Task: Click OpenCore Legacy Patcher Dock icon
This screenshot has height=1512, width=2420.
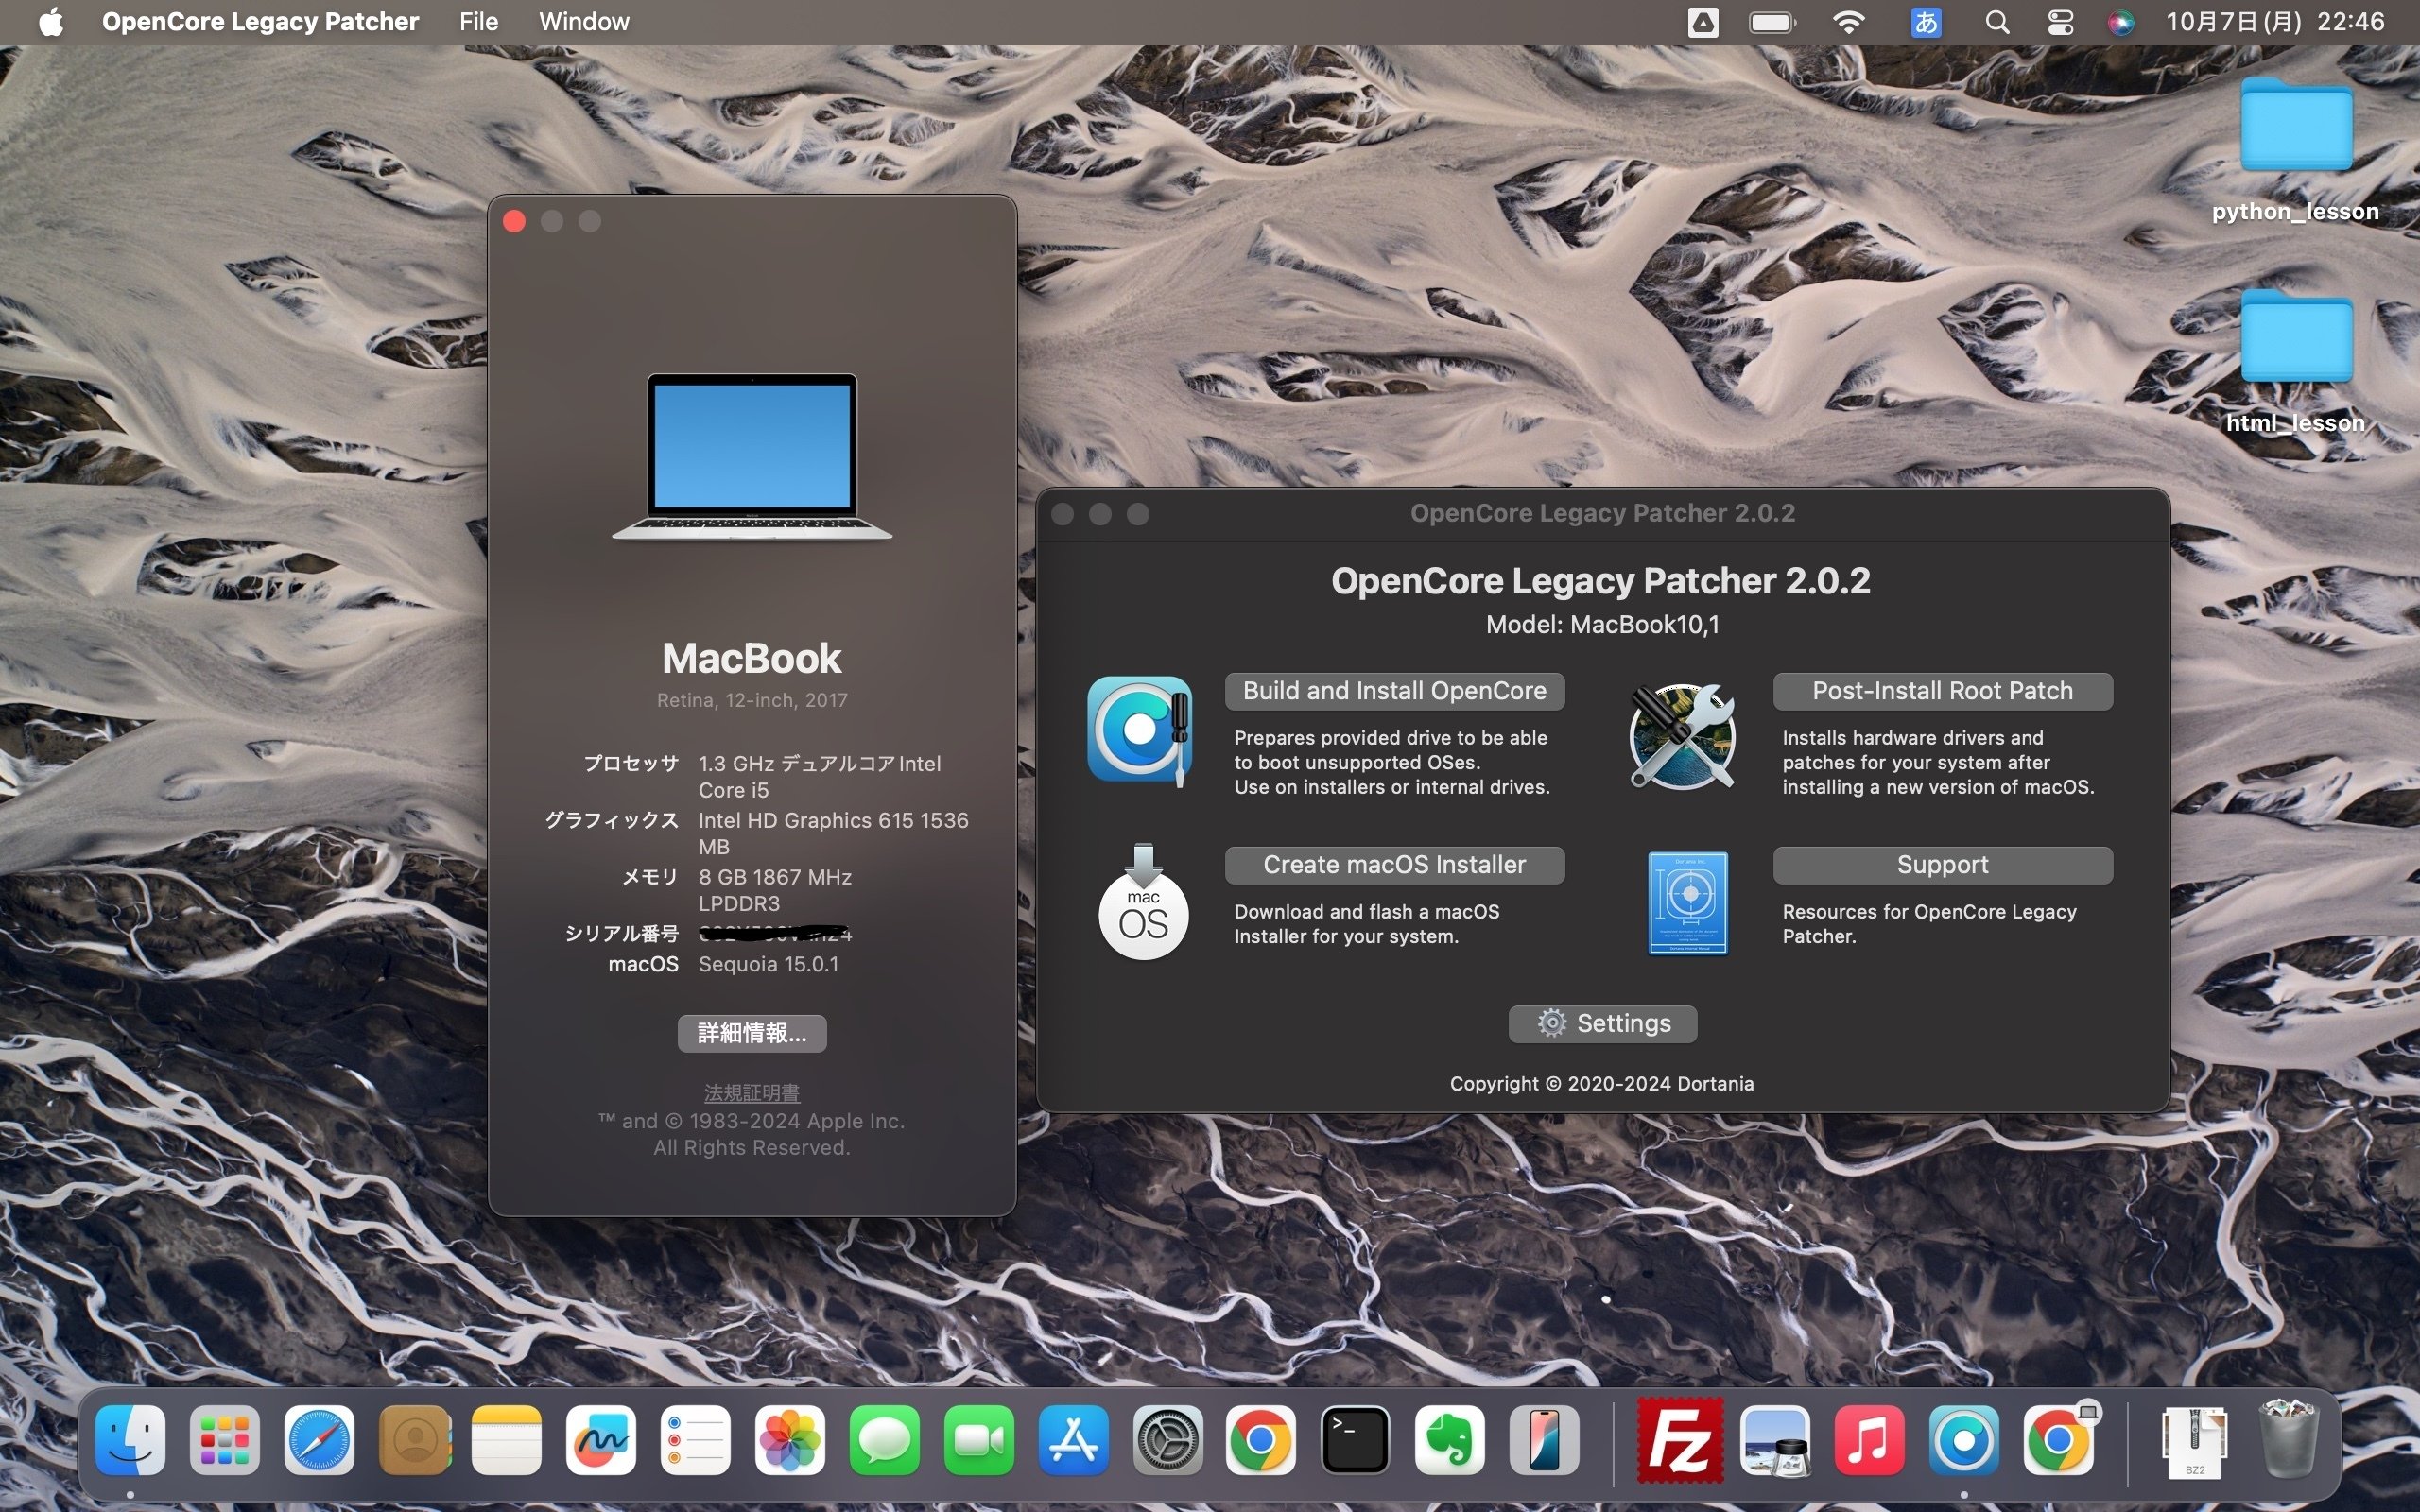Action: click(1964, 1440)
